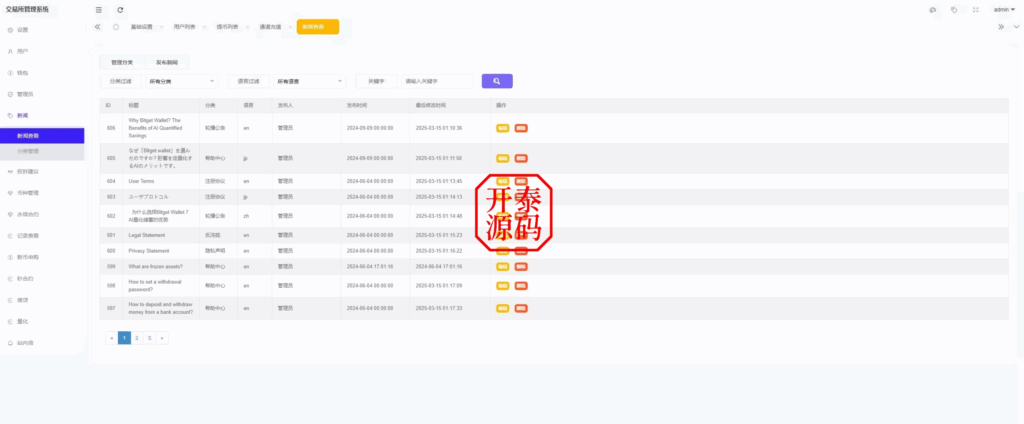1024x424 pixels.
Task: Click the theme palette icon in header
Action: tap(933, 9)
